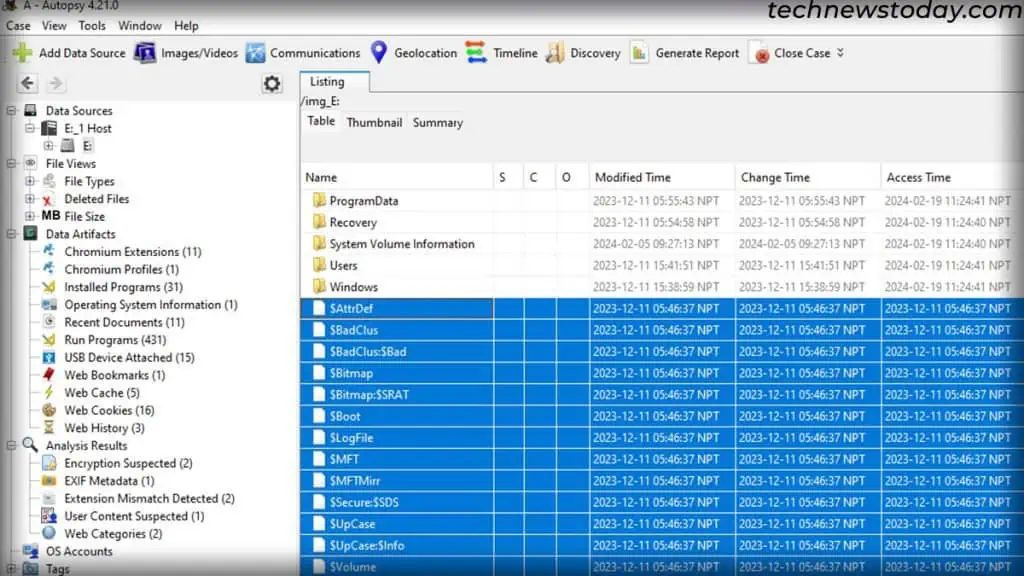Expand the File Size node
1024x576 pixels.
coord(30,216)
